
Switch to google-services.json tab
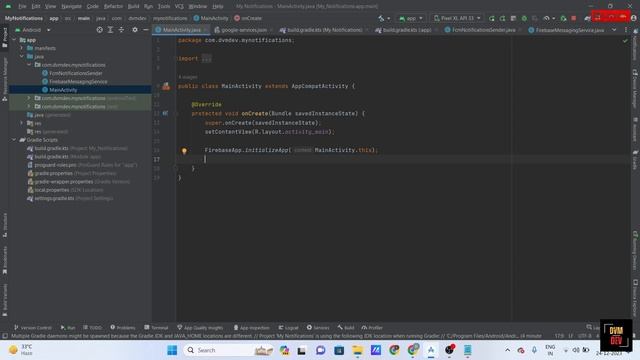[x=244, y=30]
